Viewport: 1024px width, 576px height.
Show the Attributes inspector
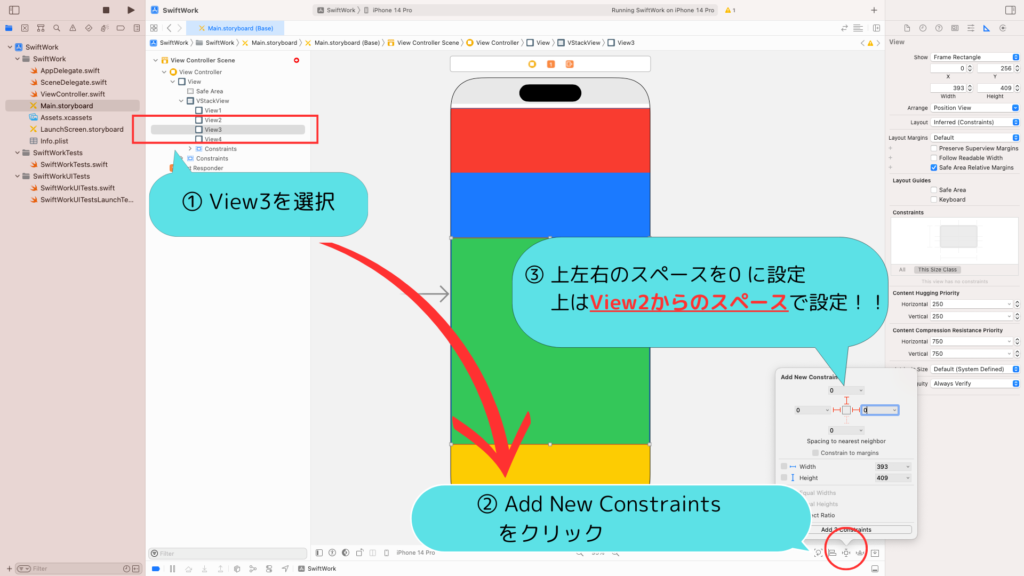(970, 28)
